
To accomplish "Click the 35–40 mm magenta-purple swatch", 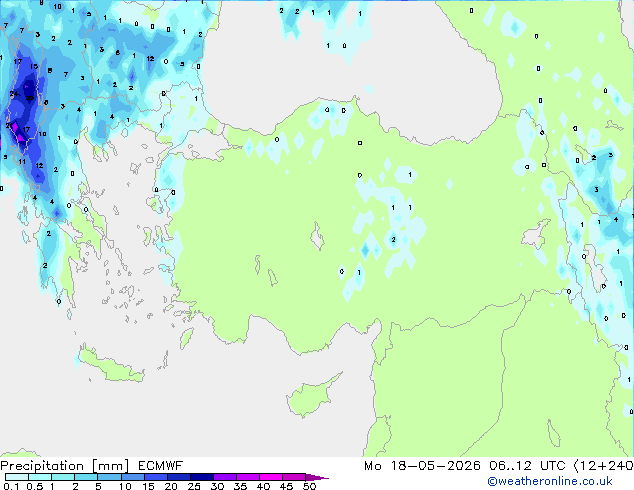I will pos(247,477).
